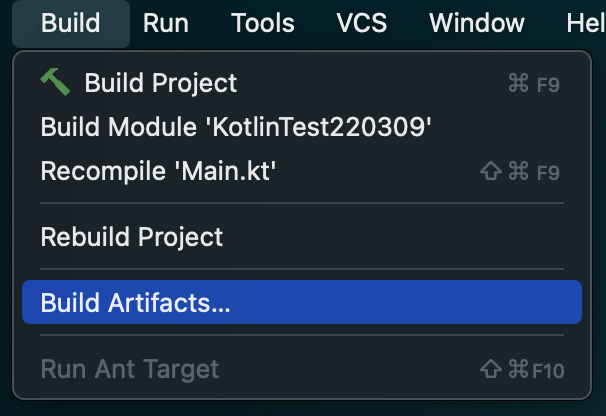Choose Build Module 'KotlinTest220309'
606x416 pixels.
coord(302,126)
